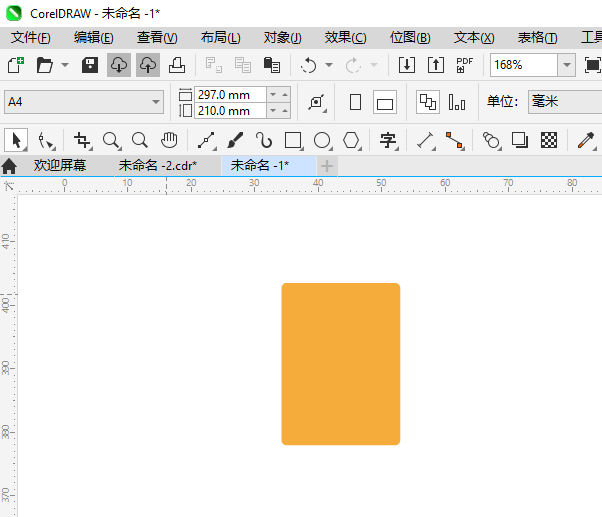
Task: Open the 文件(F) menu
Action: point(31,38)
